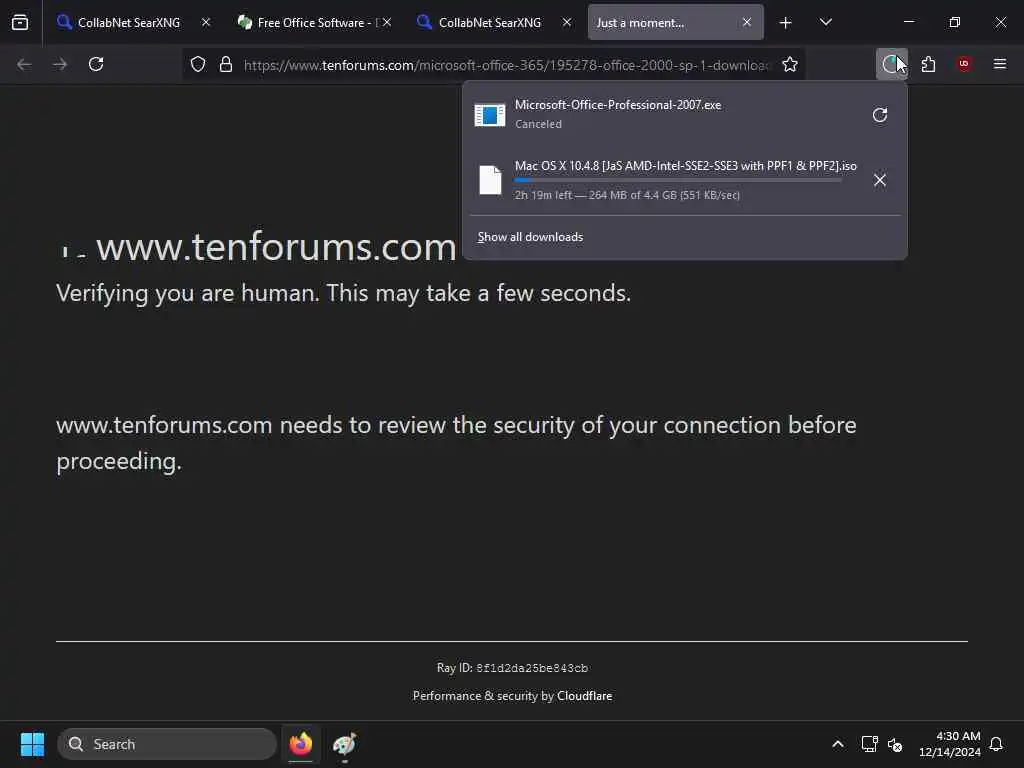Viewport: 1024px width, 768px height.
Task: View site security padlock information
Action: pyautogui.click(x=226, y=64)
